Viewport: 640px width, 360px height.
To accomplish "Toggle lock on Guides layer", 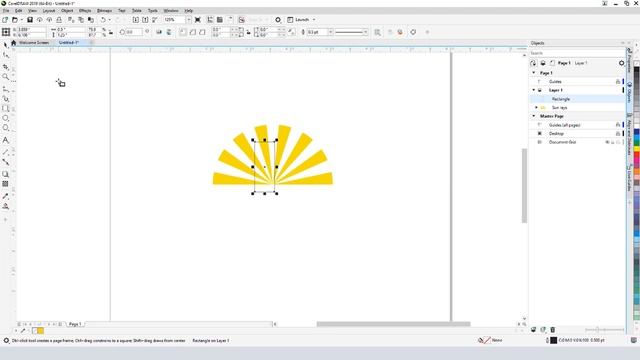I will pyautogui.click(x=618, y=82).
